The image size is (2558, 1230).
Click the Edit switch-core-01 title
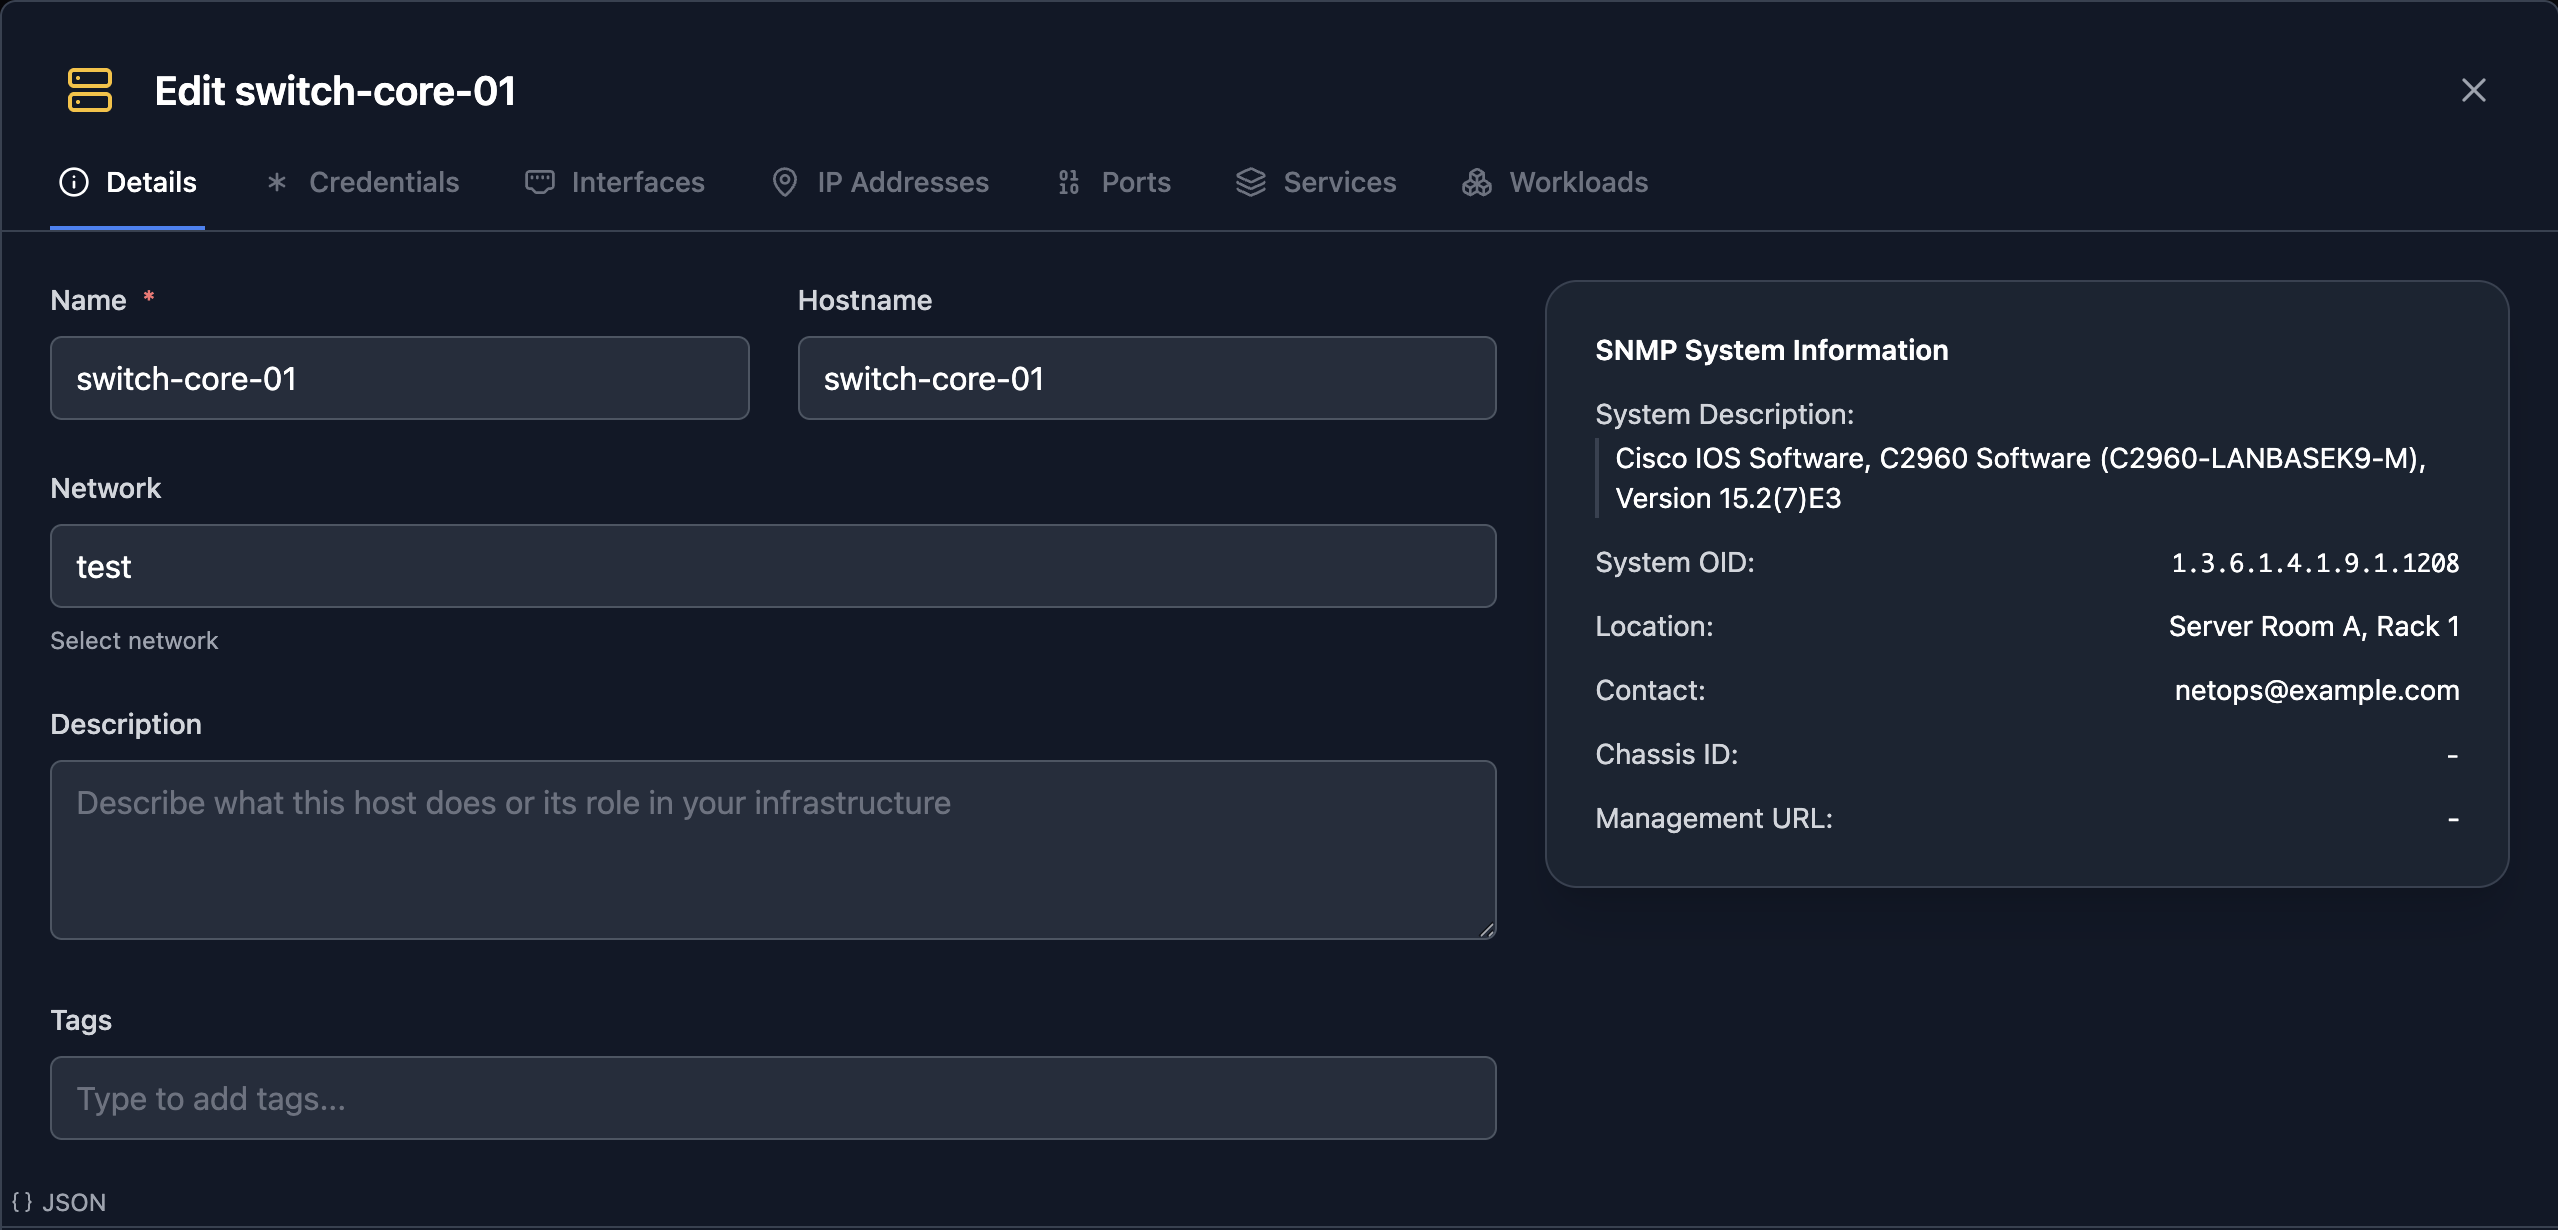(335, 91)
